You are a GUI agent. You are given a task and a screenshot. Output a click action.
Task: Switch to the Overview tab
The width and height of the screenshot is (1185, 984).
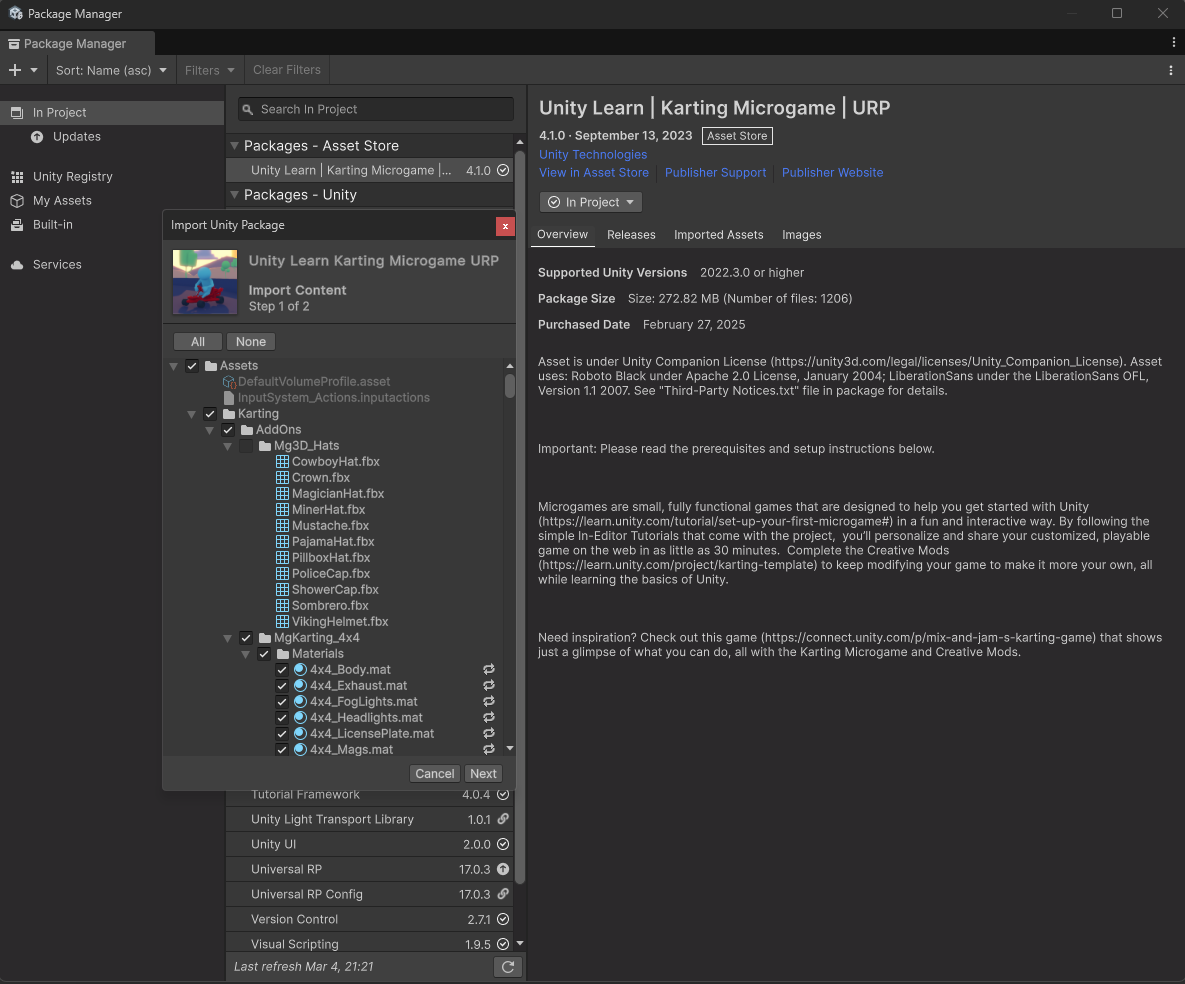pyautogui.click(x=562, y=235)
